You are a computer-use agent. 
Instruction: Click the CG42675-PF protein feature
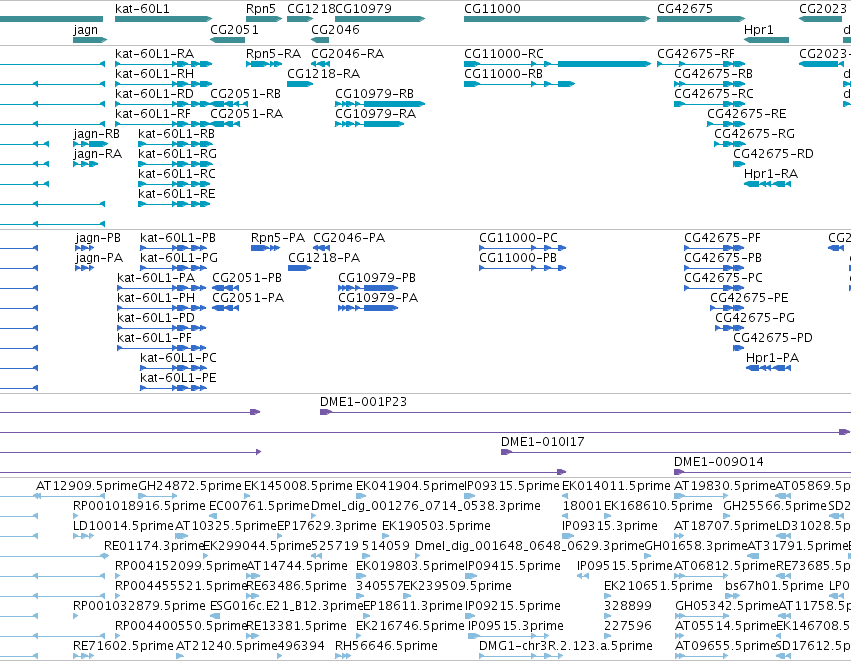pos(714,248)
